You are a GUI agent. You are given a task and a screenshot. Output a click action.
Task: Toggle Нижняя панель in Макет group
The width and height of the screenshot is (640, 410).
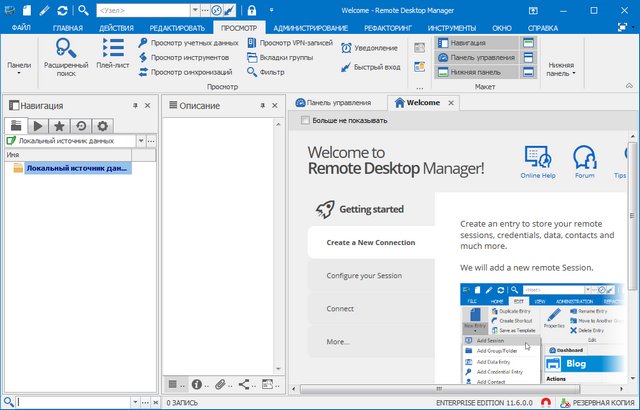pyautogui.click(x=476, y=72)
